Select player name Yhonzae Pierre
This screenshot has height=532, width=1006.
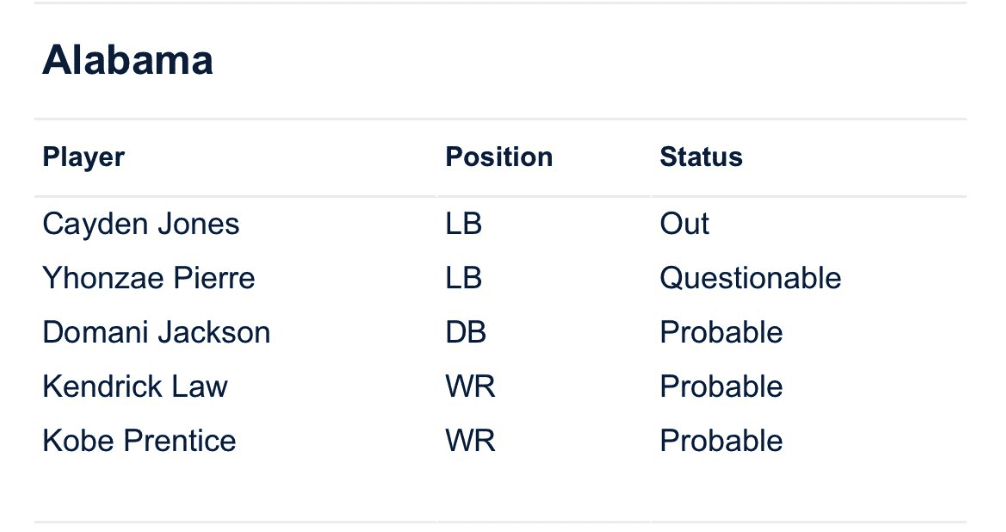tap(148, 278)
